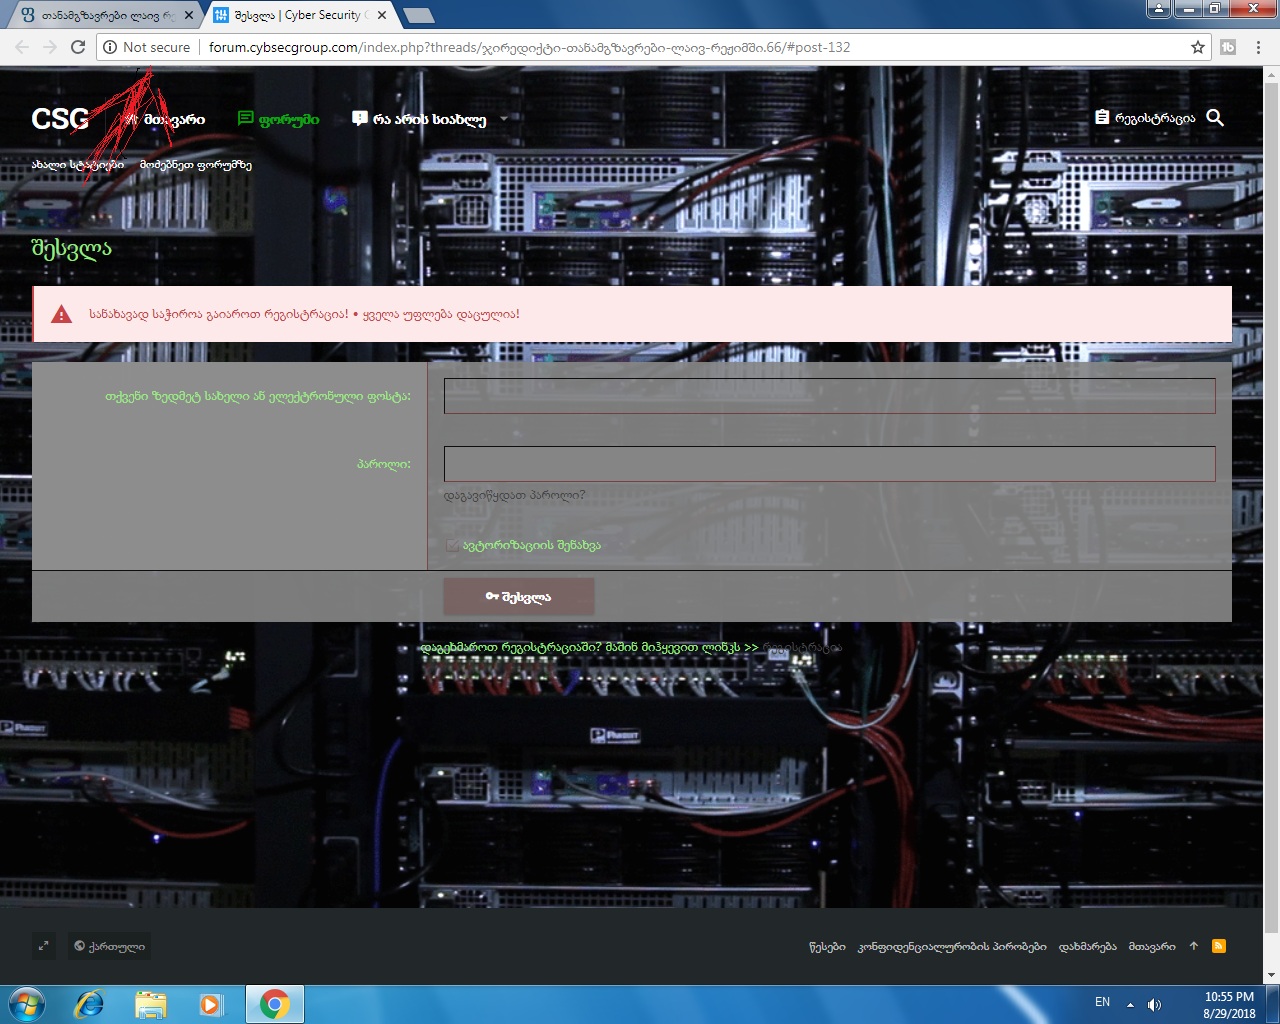
Task: Show hidden system tray icons
Action: (1130, 1004)
